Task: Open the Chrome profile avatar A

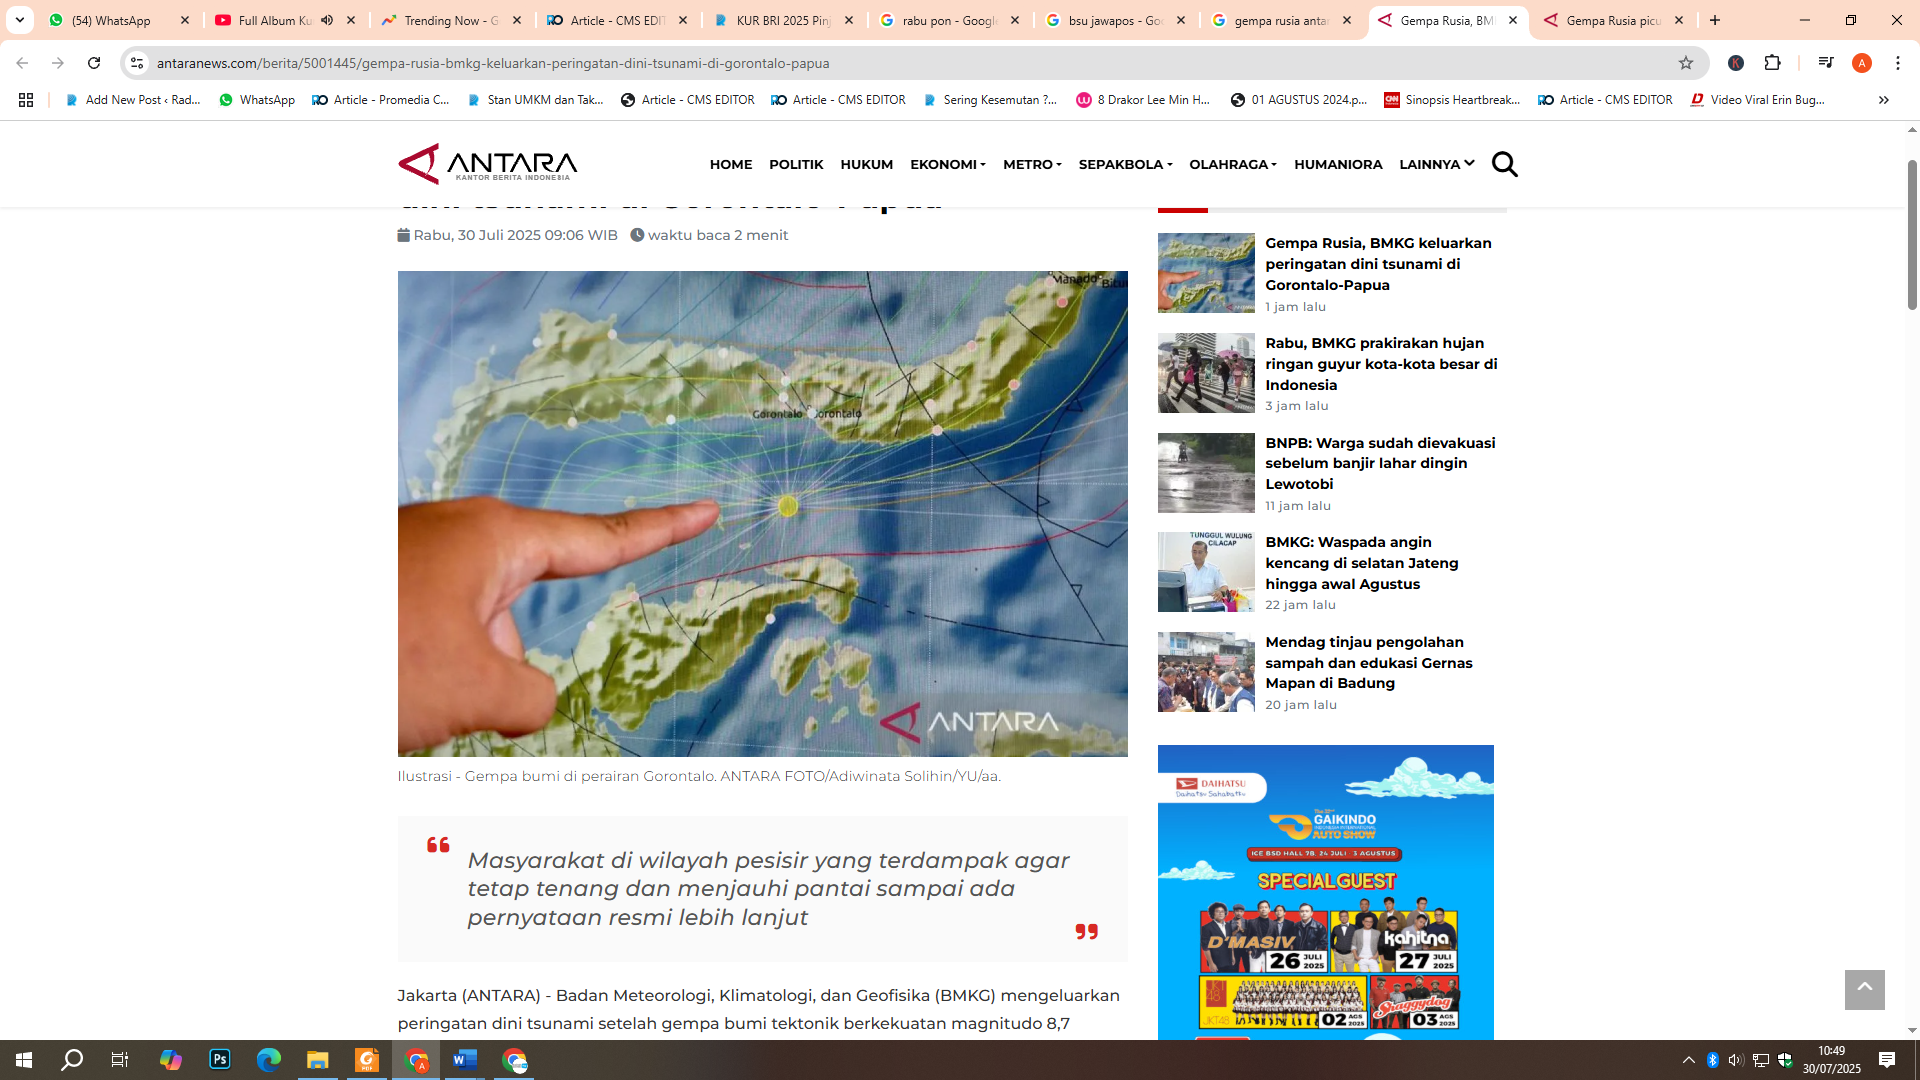Action: click(1861, 63)
